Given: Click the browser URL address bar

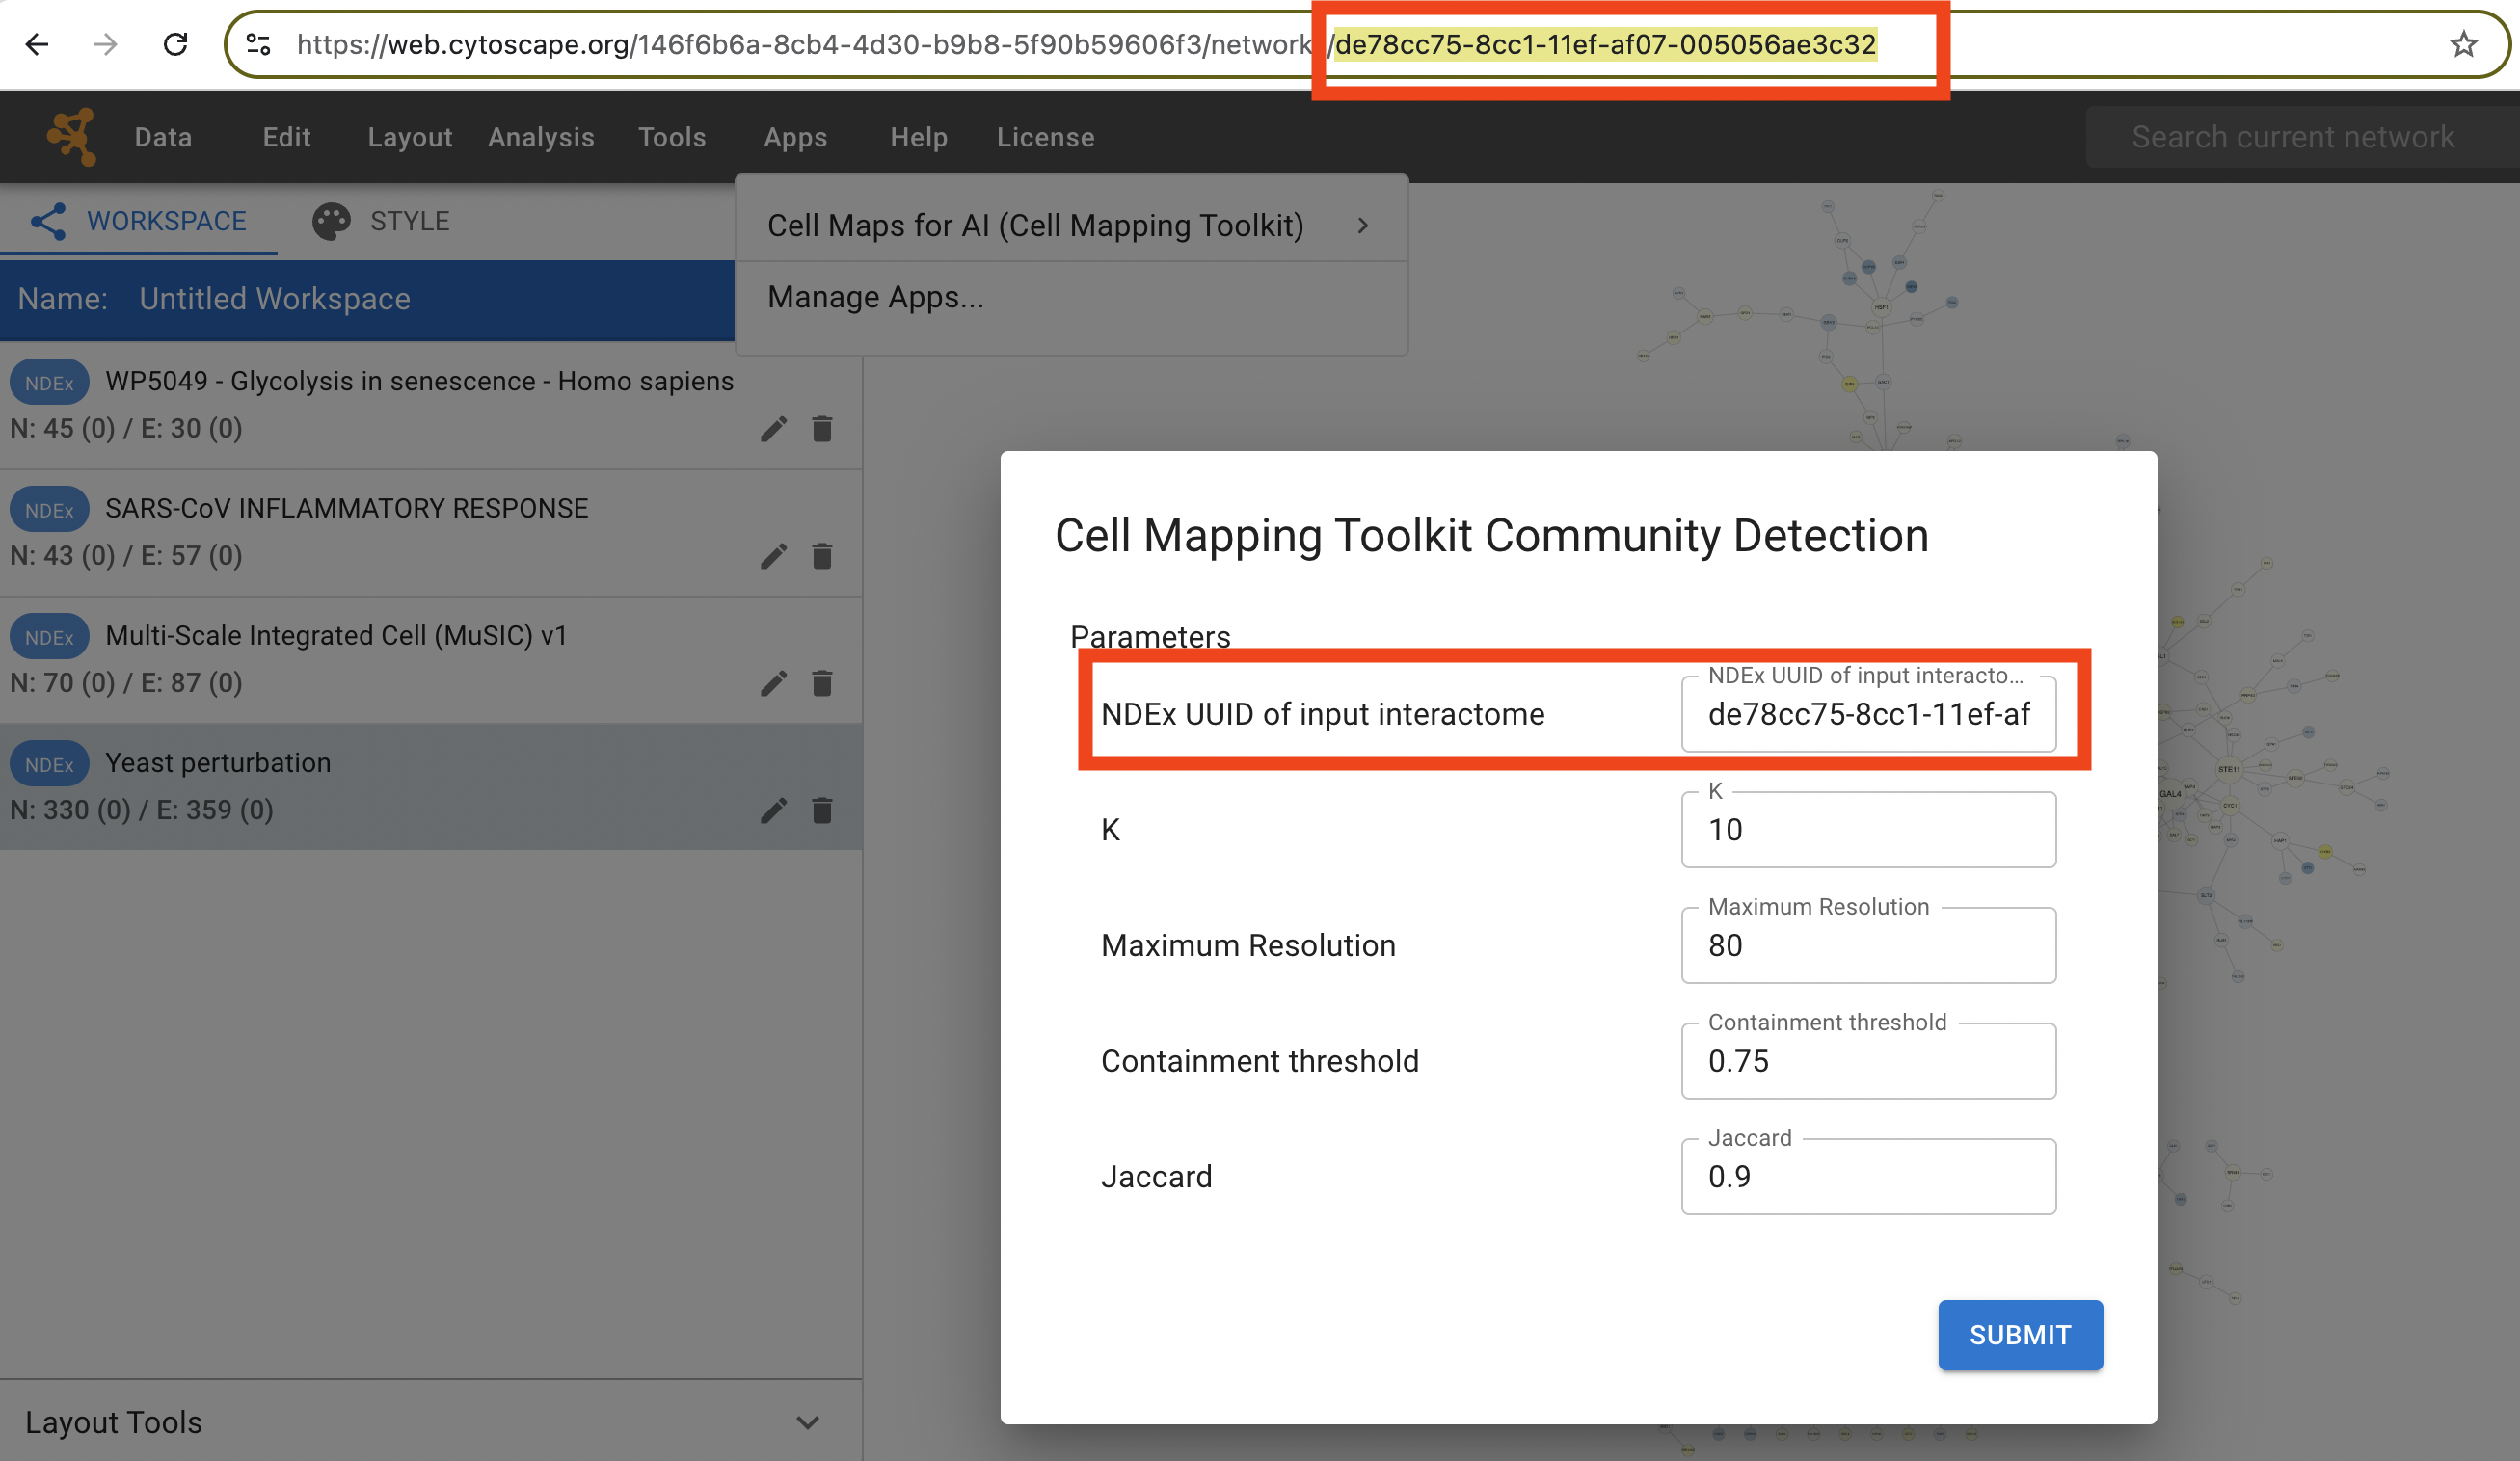Looking at the screenshot, I should 1366,44.
